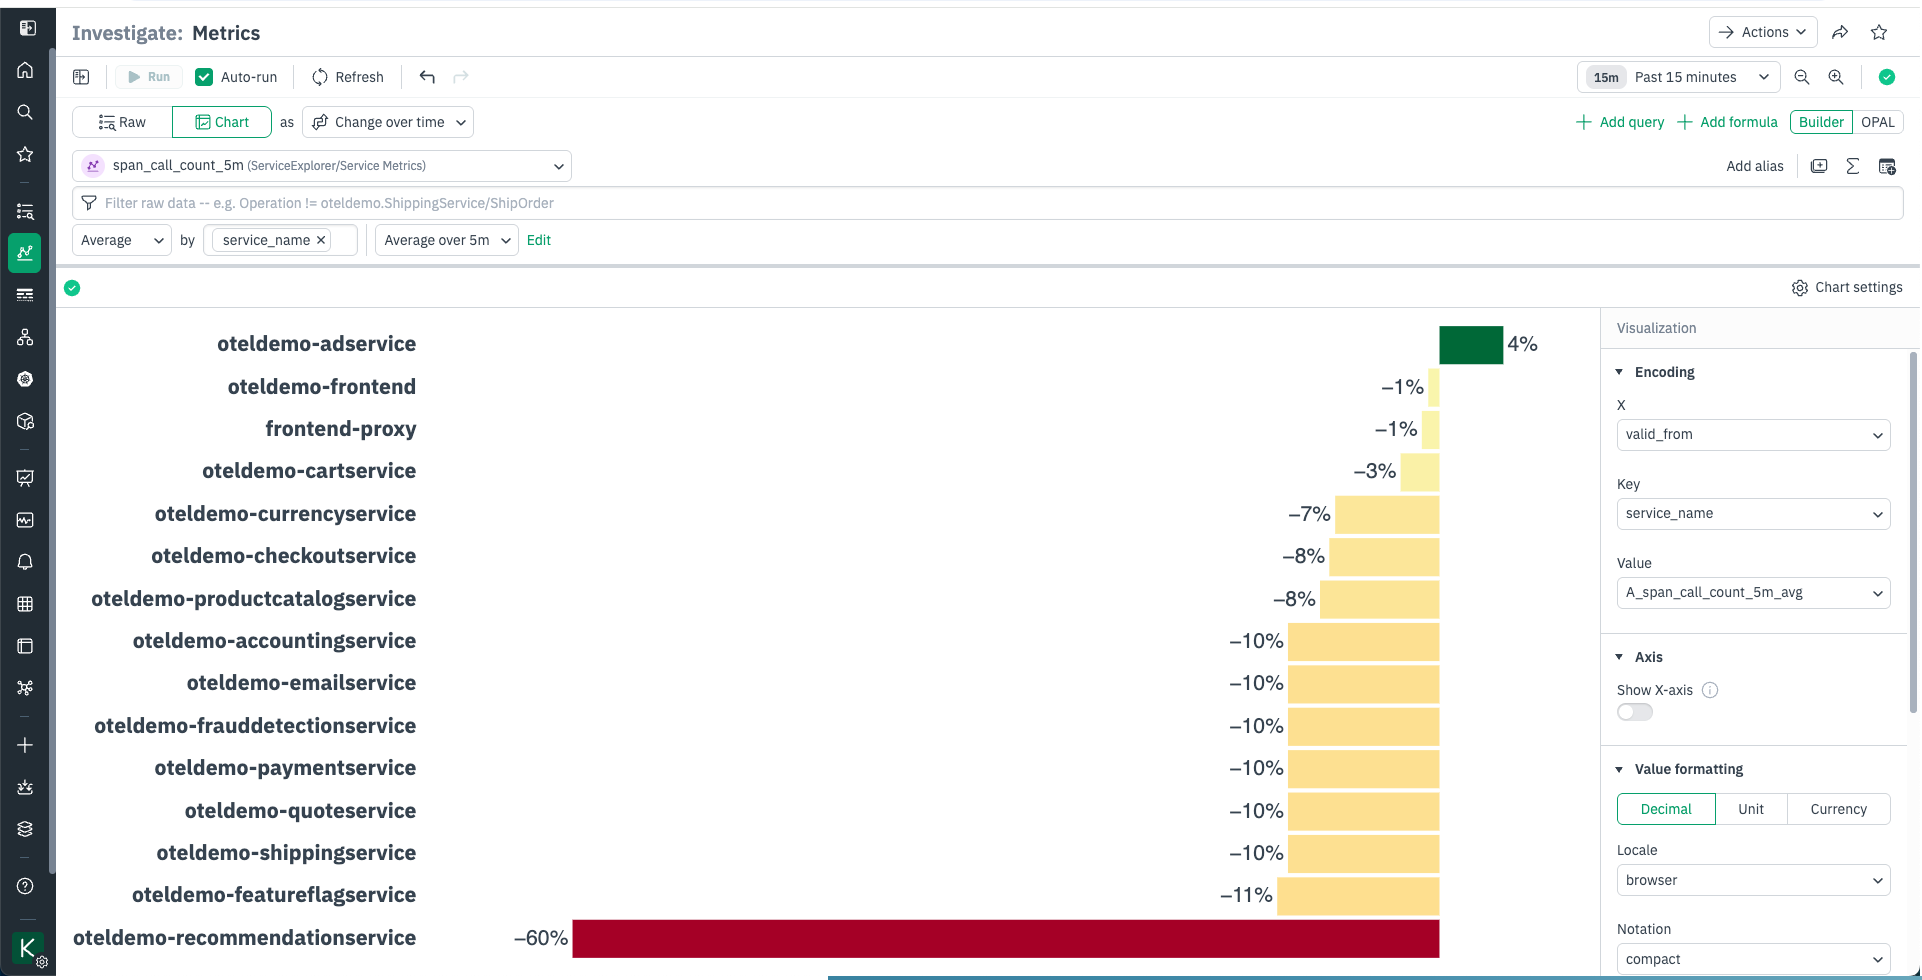1922x980 pixels.
Task: Select Currency value formatting
Action: click(x=1838, y=809)
